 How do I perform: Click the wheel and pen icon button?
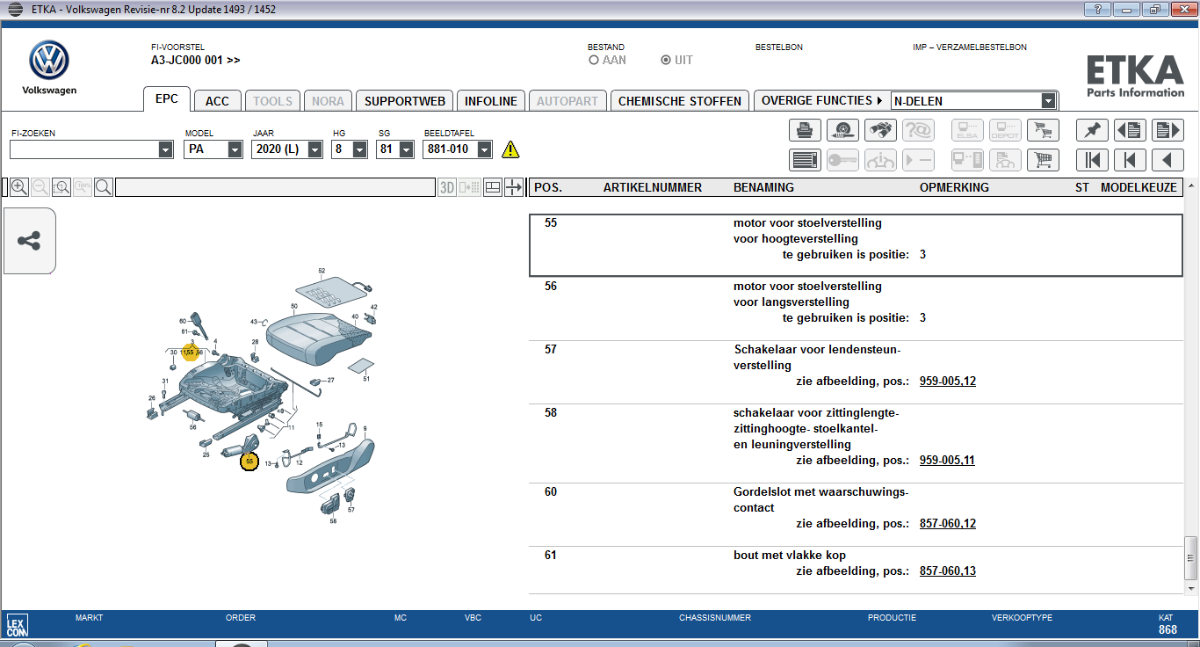coord(842,130)
